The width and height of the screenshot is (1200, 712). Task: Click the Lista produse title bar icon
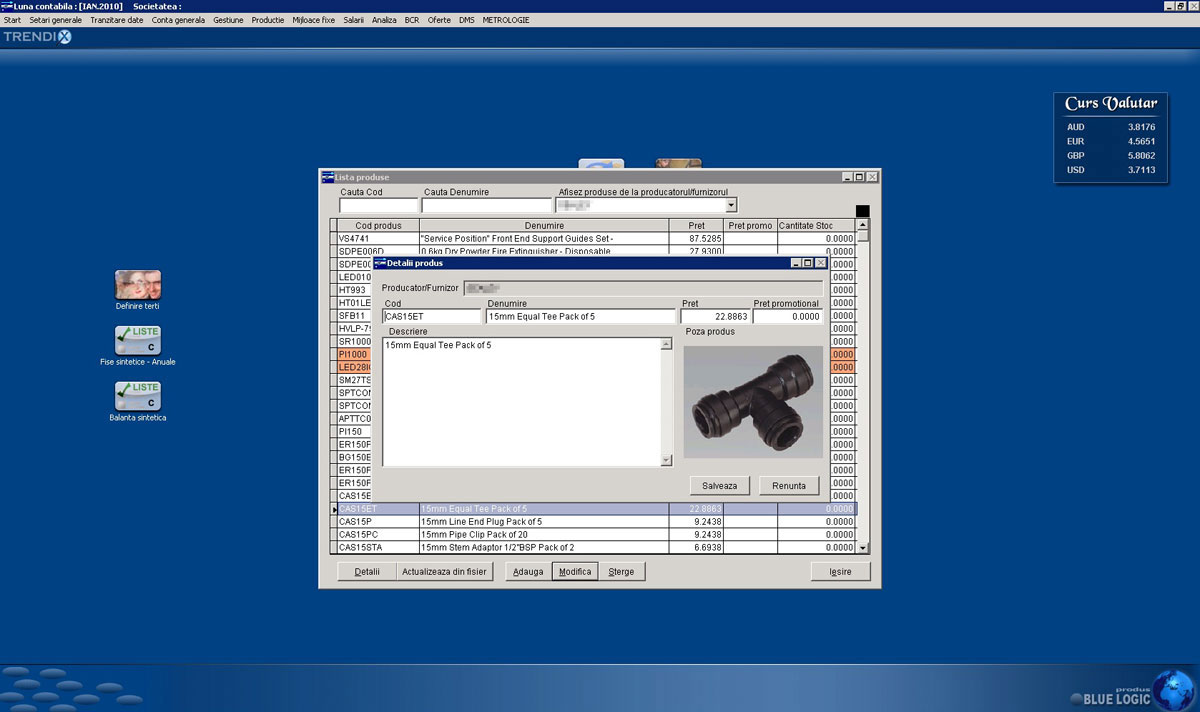tap(326, 176)
